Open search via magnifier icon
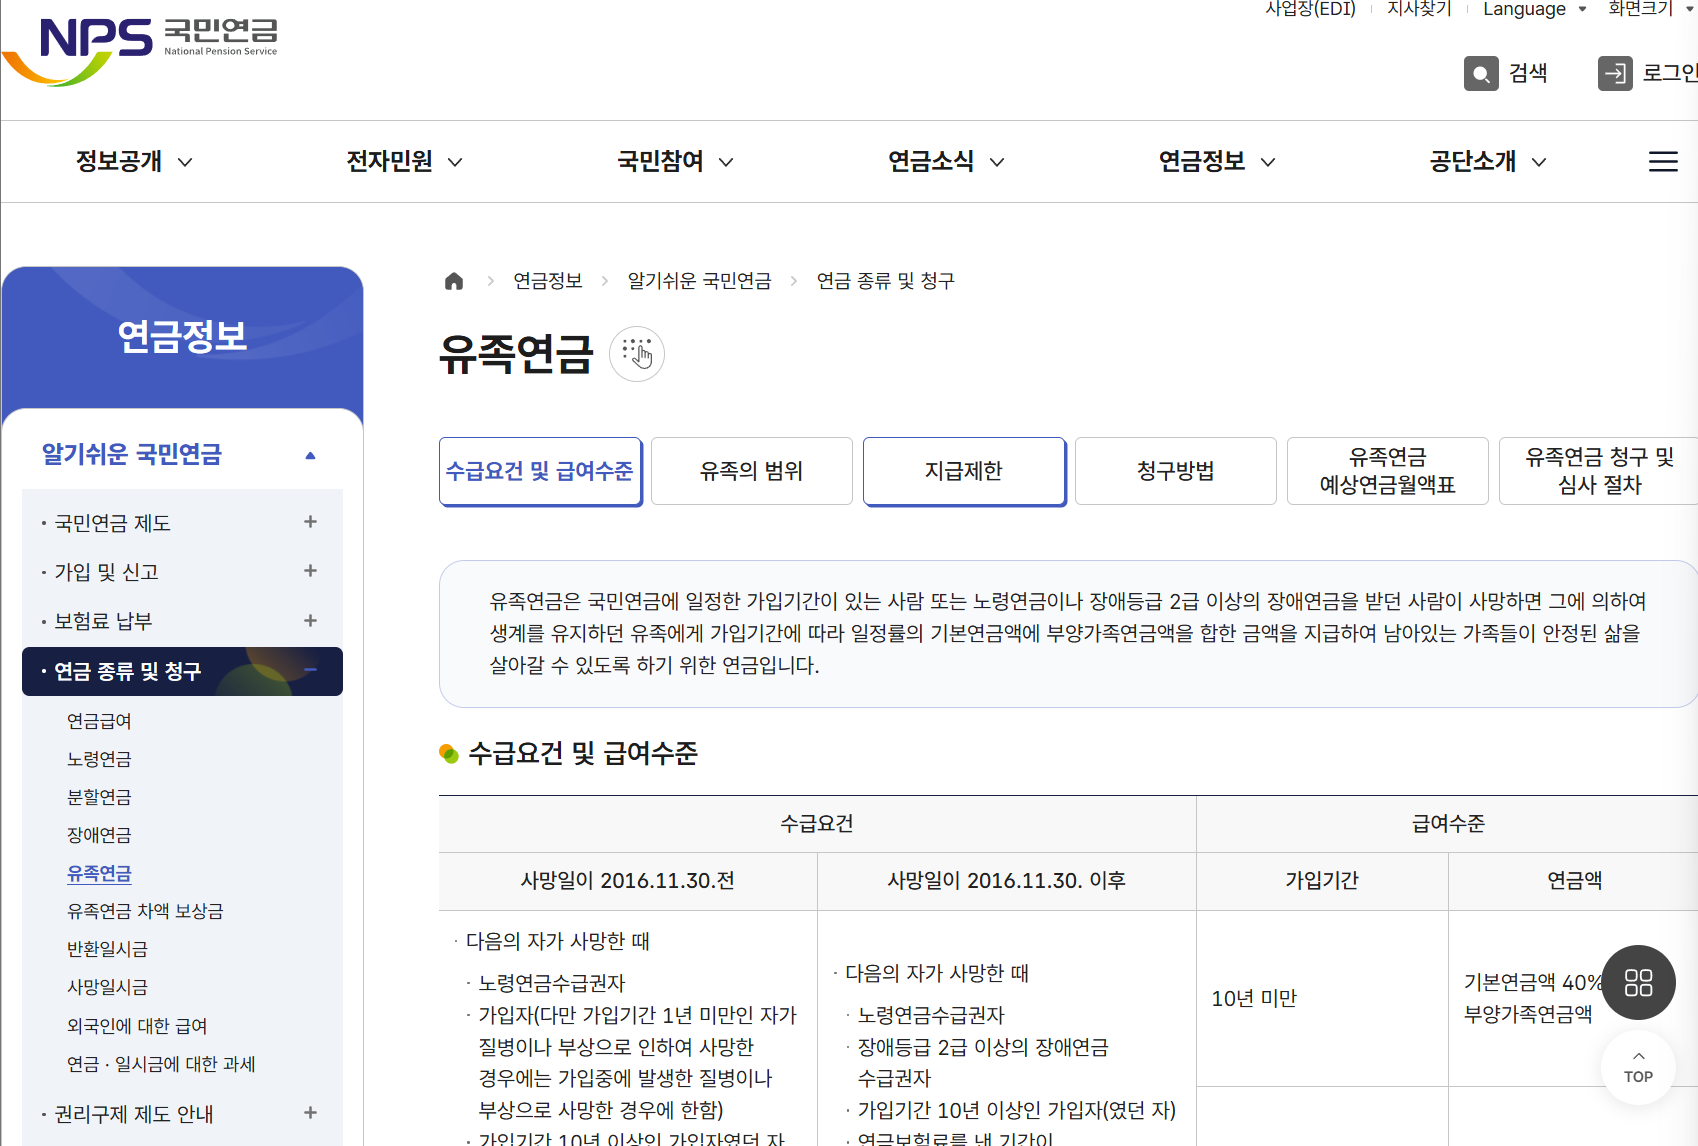 pyautogui.click(x=1481, y=73)
